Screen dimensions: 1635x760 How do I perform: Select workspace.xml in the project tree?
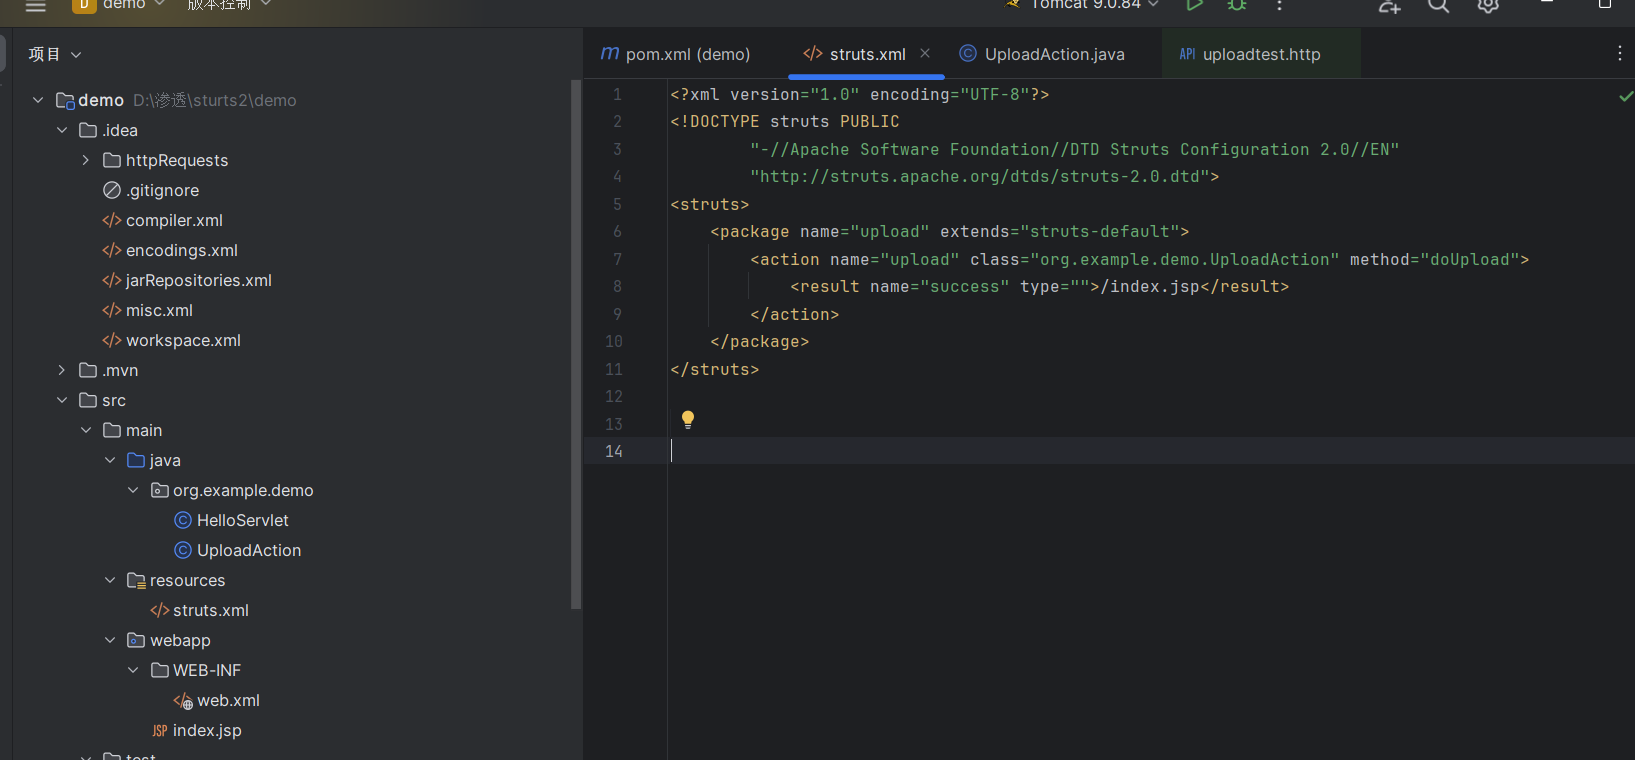click(x=183, y=340)
